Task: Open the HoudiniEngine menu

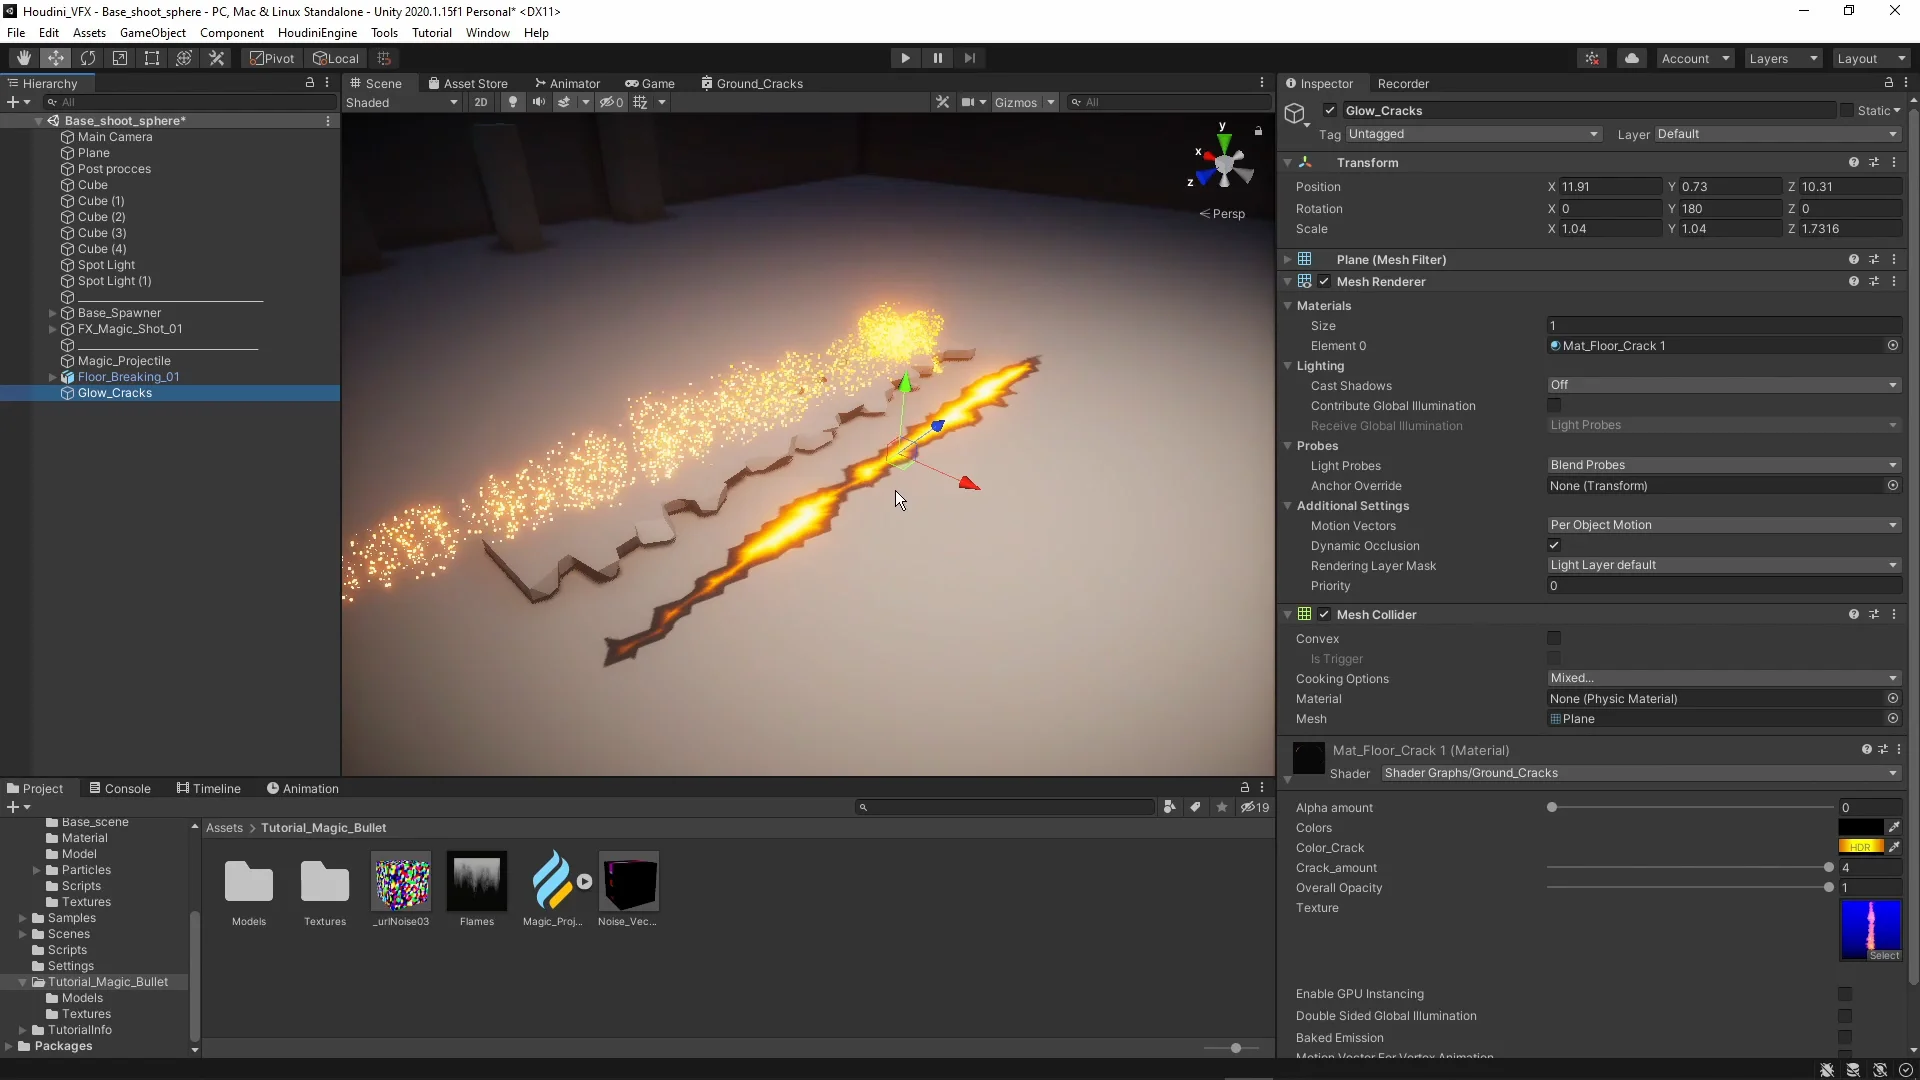Action: click(x=316, y=33)
